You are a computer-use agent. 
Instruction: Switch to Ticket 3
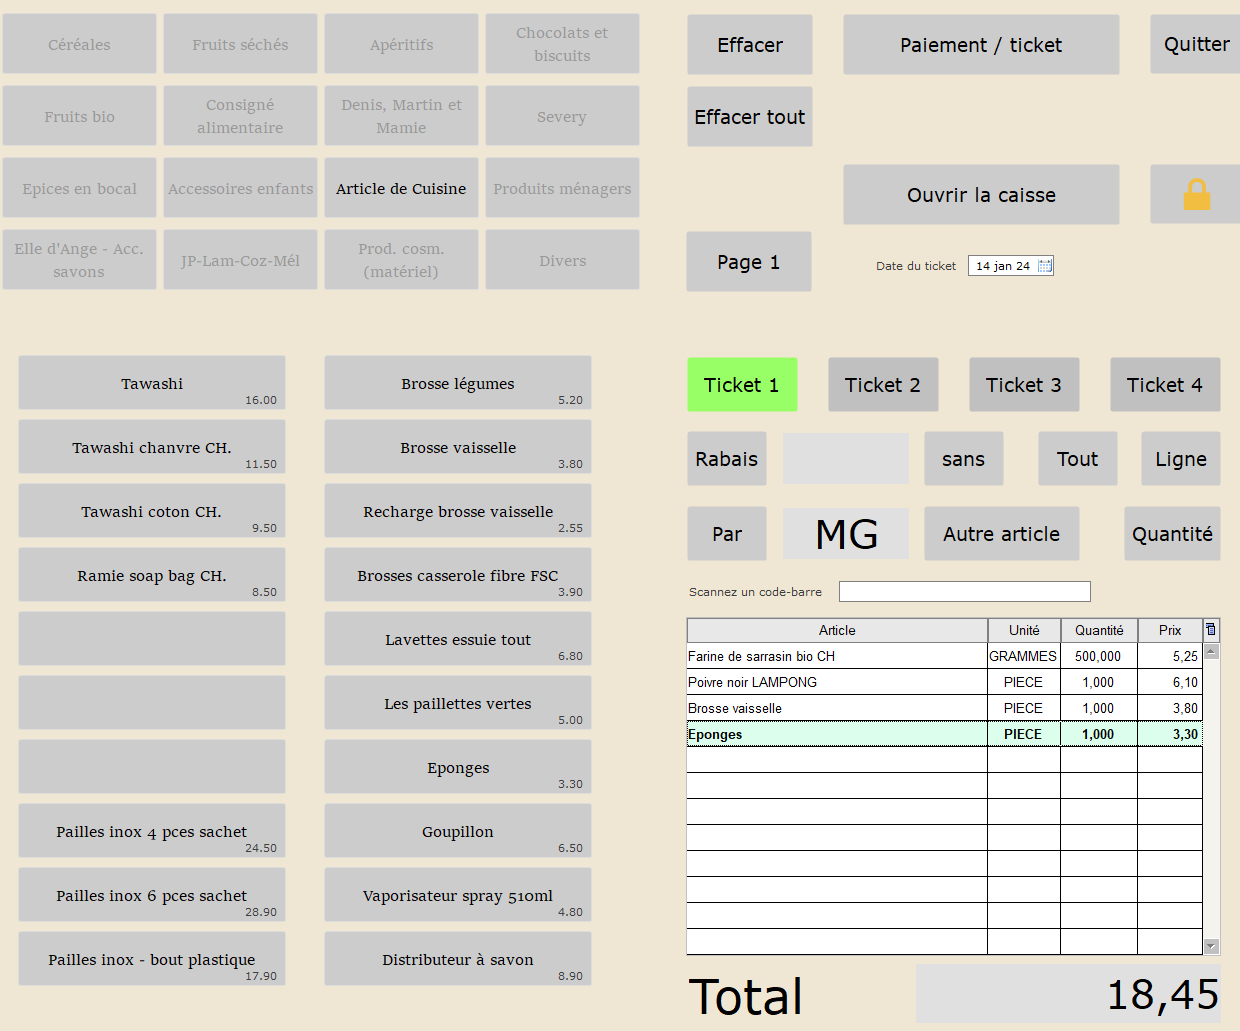(x=1024, y=385)
